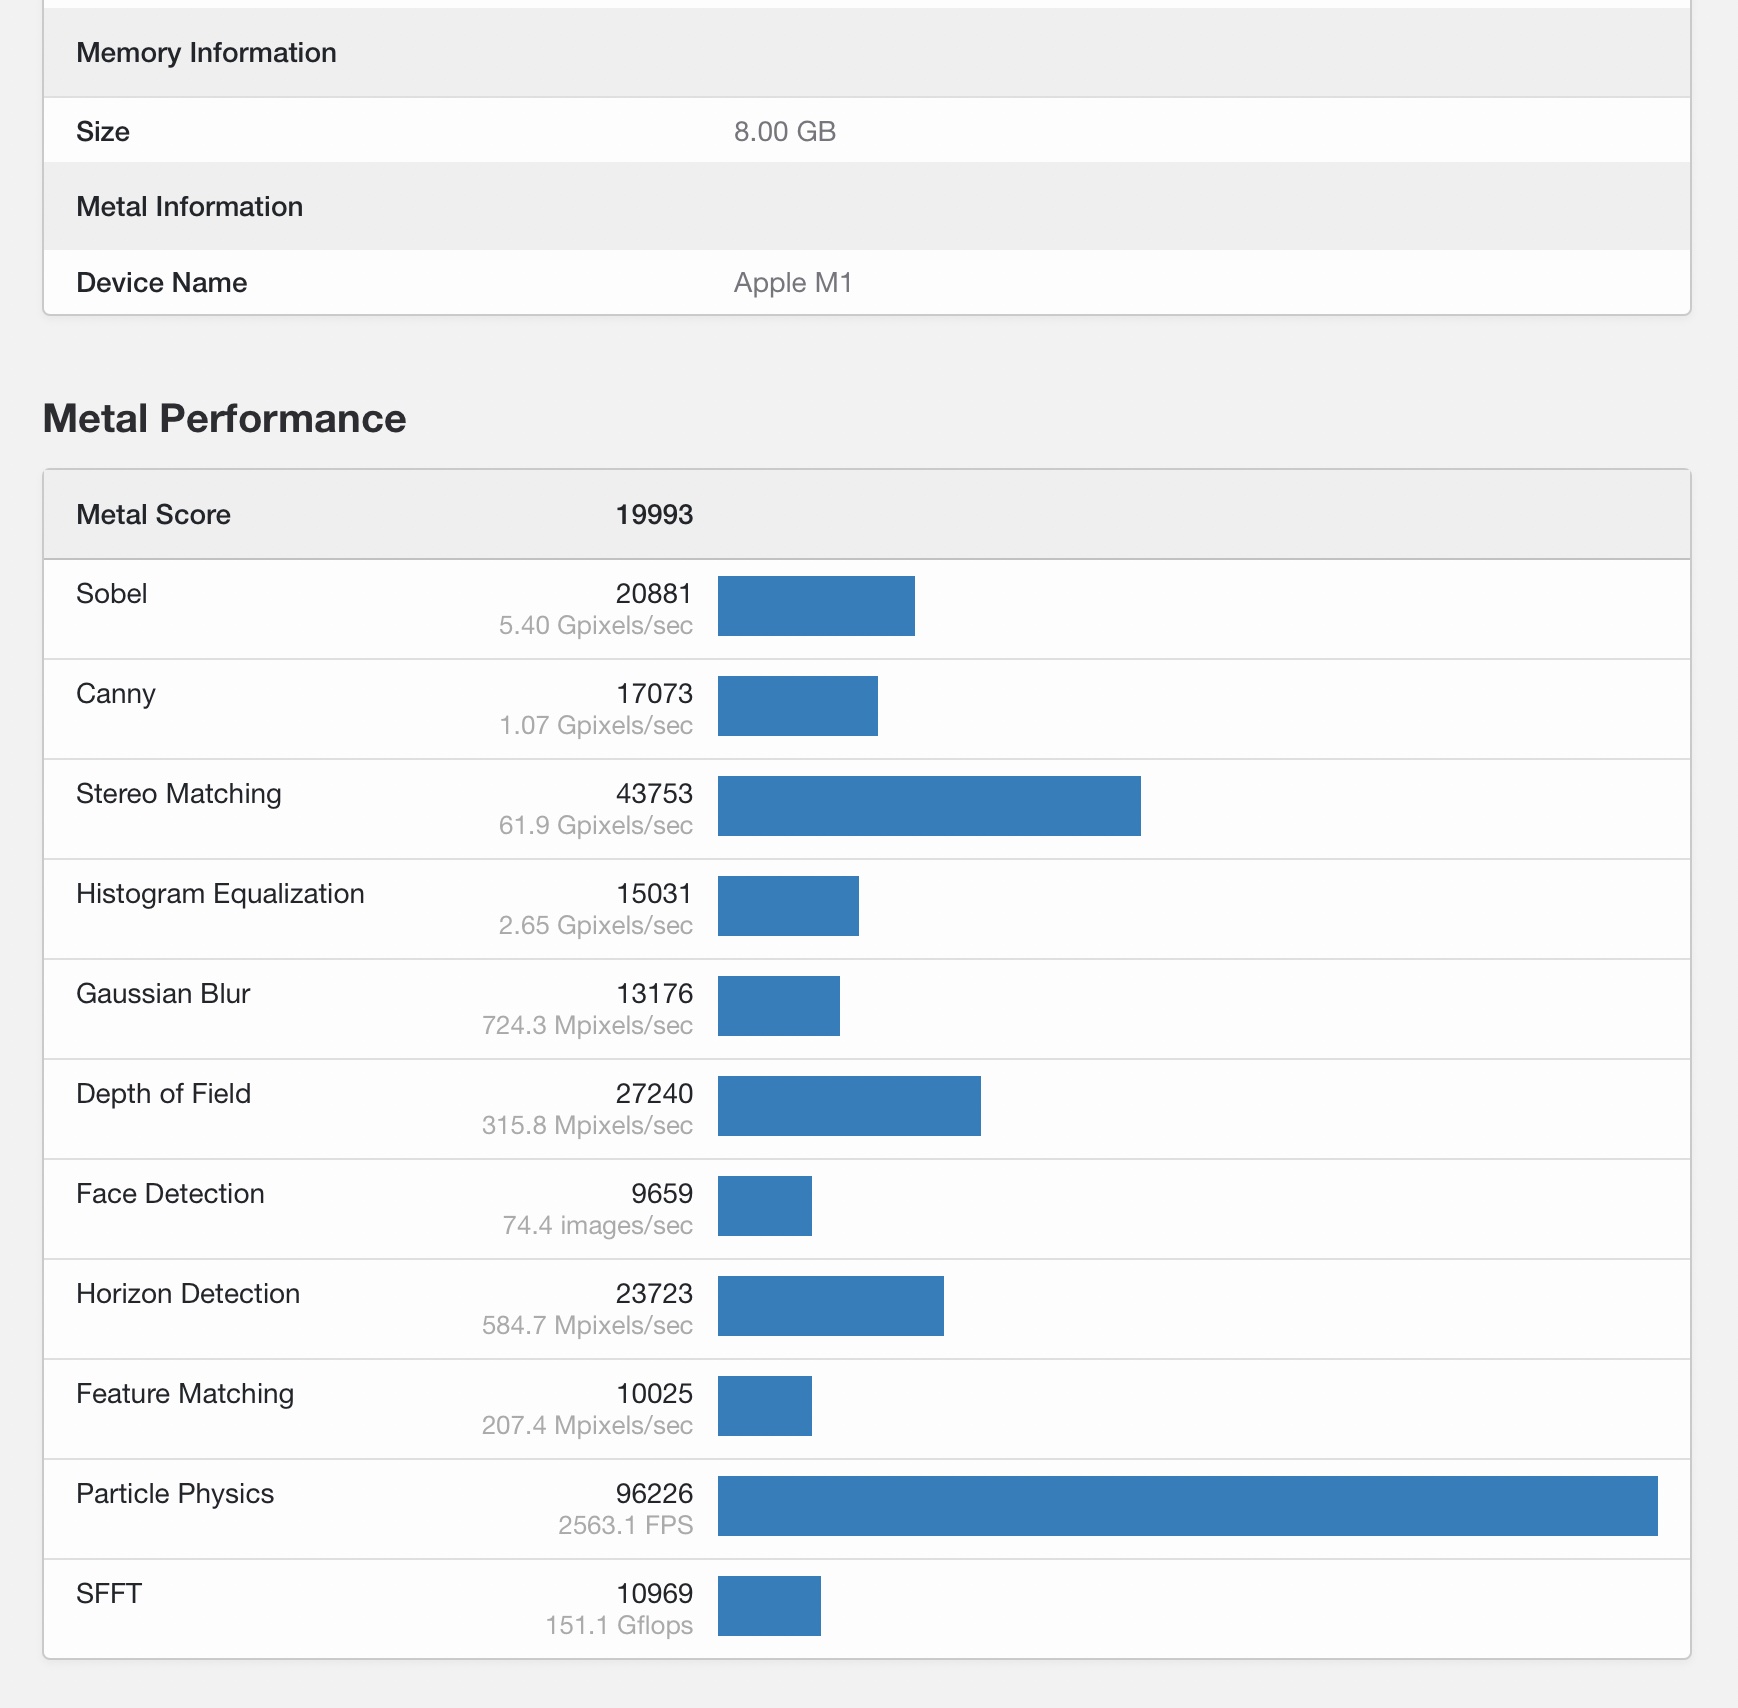
Task: Select the SFFT benchmark name
Action: 109,1594
